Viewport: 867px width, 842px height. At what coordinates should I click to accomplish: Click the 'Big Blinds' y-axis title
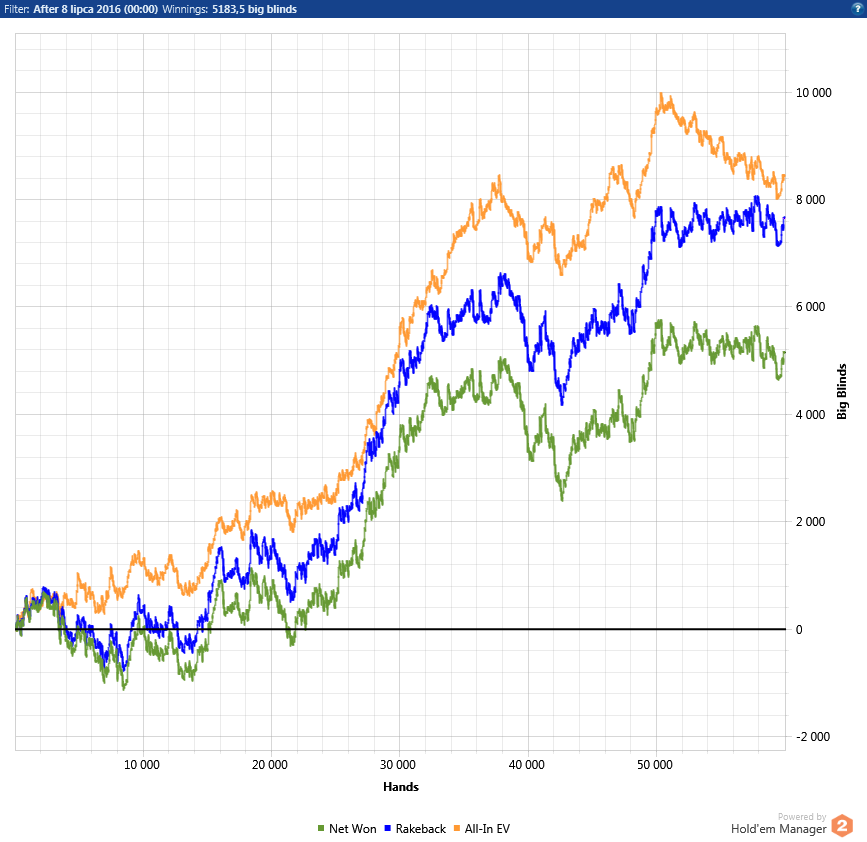tap(842, 391)
